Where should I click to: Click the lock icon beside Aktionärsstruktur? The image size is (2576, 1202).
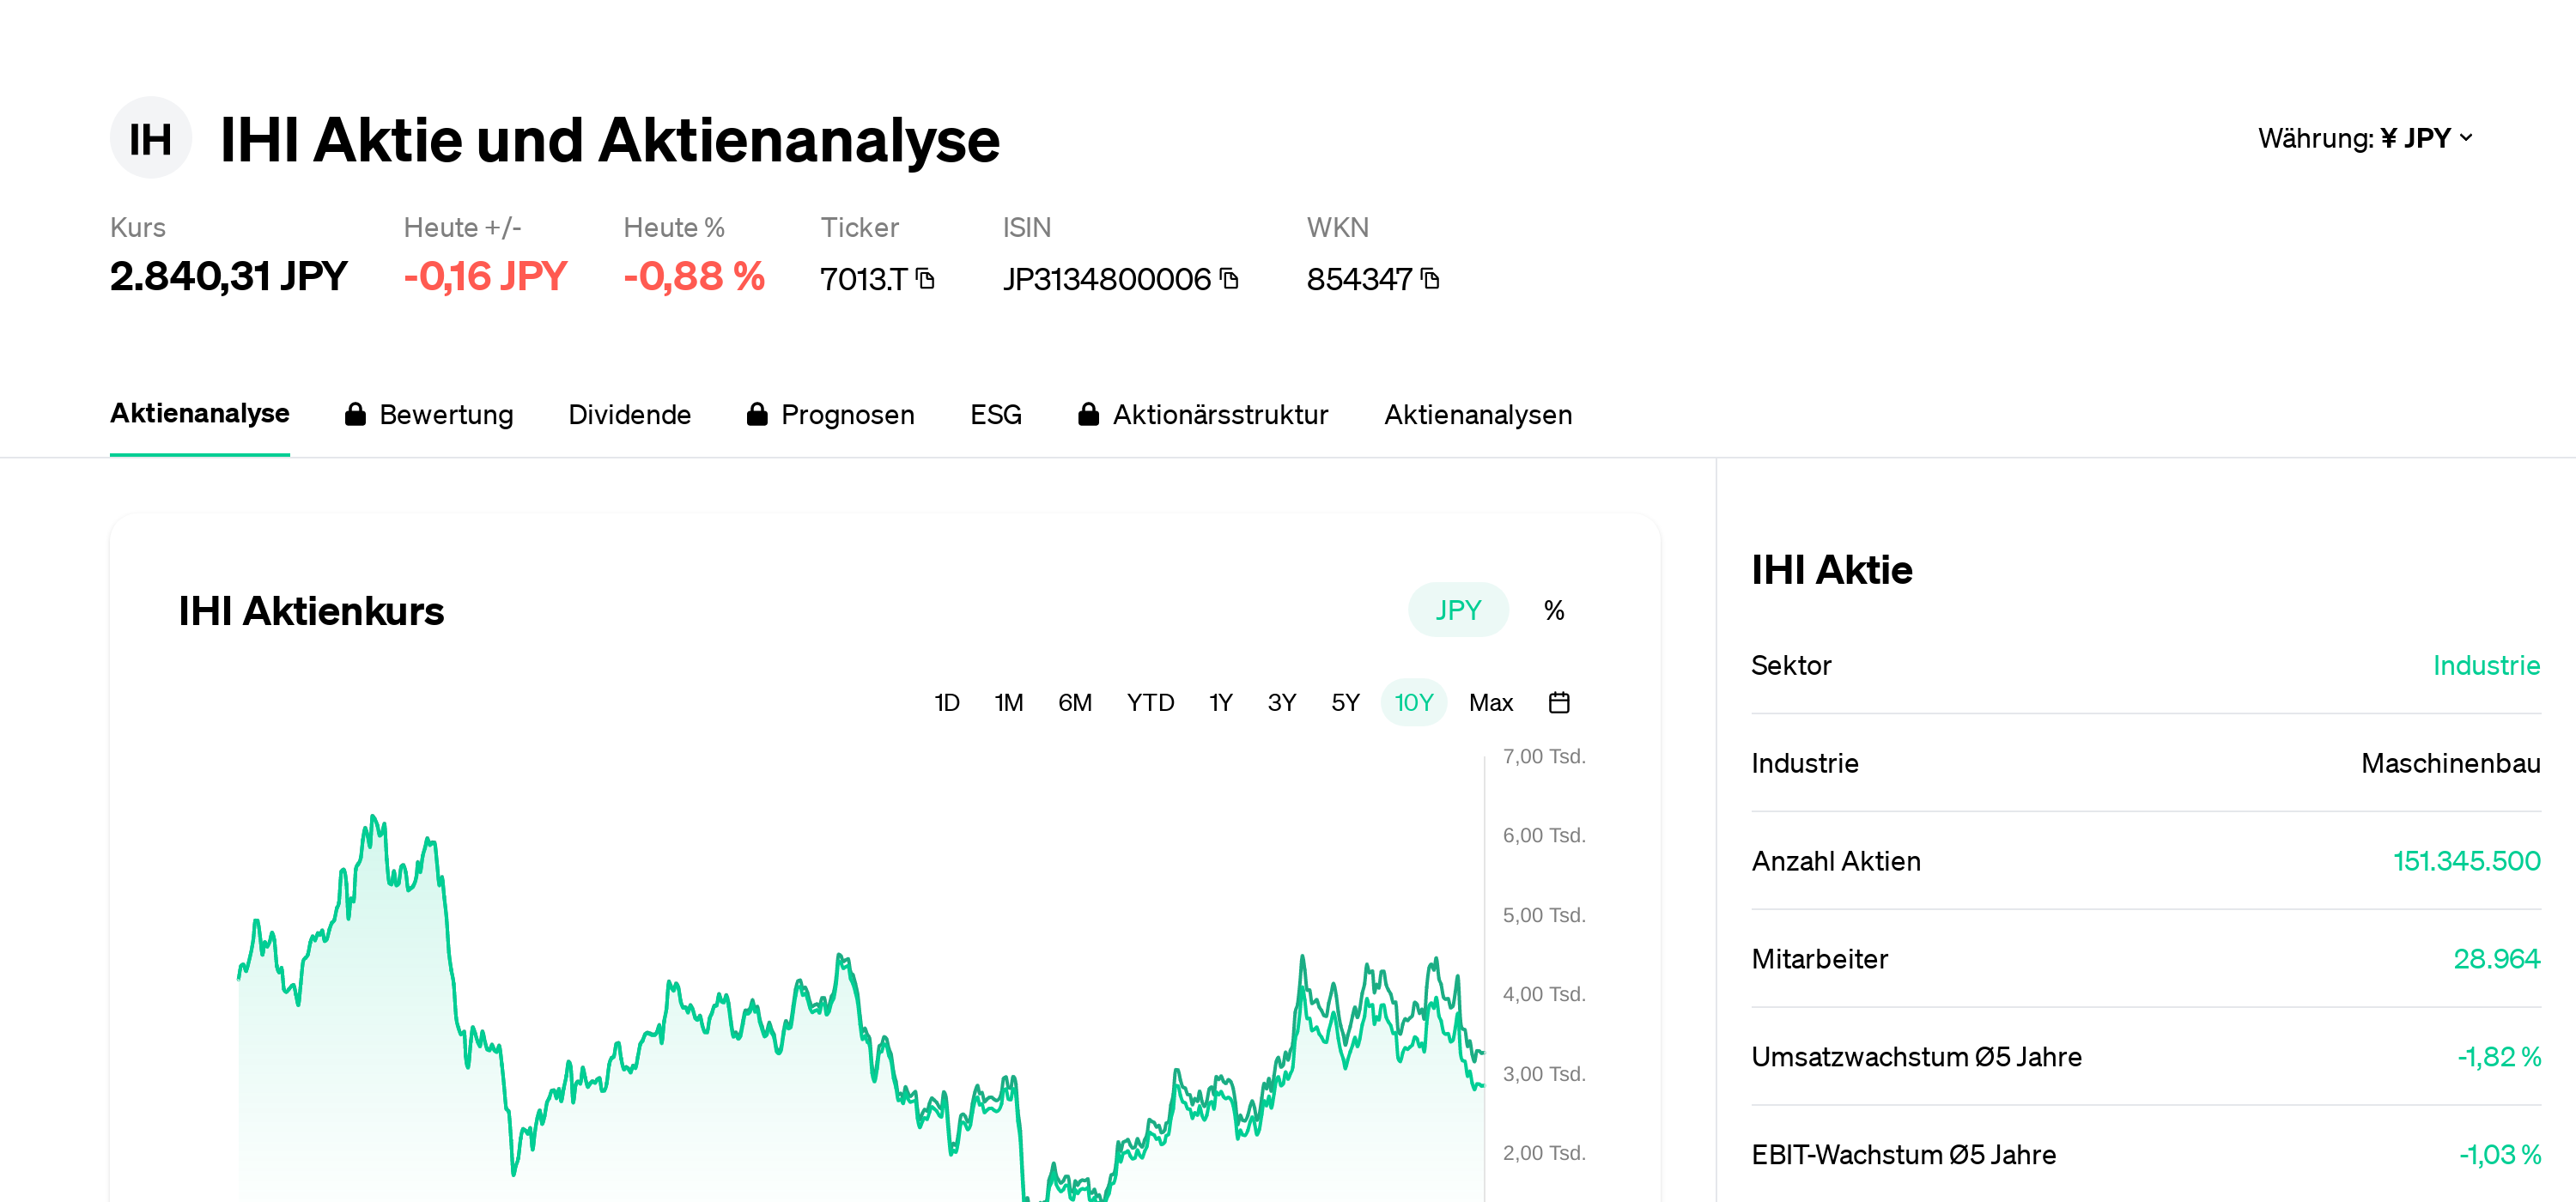click(x=1089, y=415)
